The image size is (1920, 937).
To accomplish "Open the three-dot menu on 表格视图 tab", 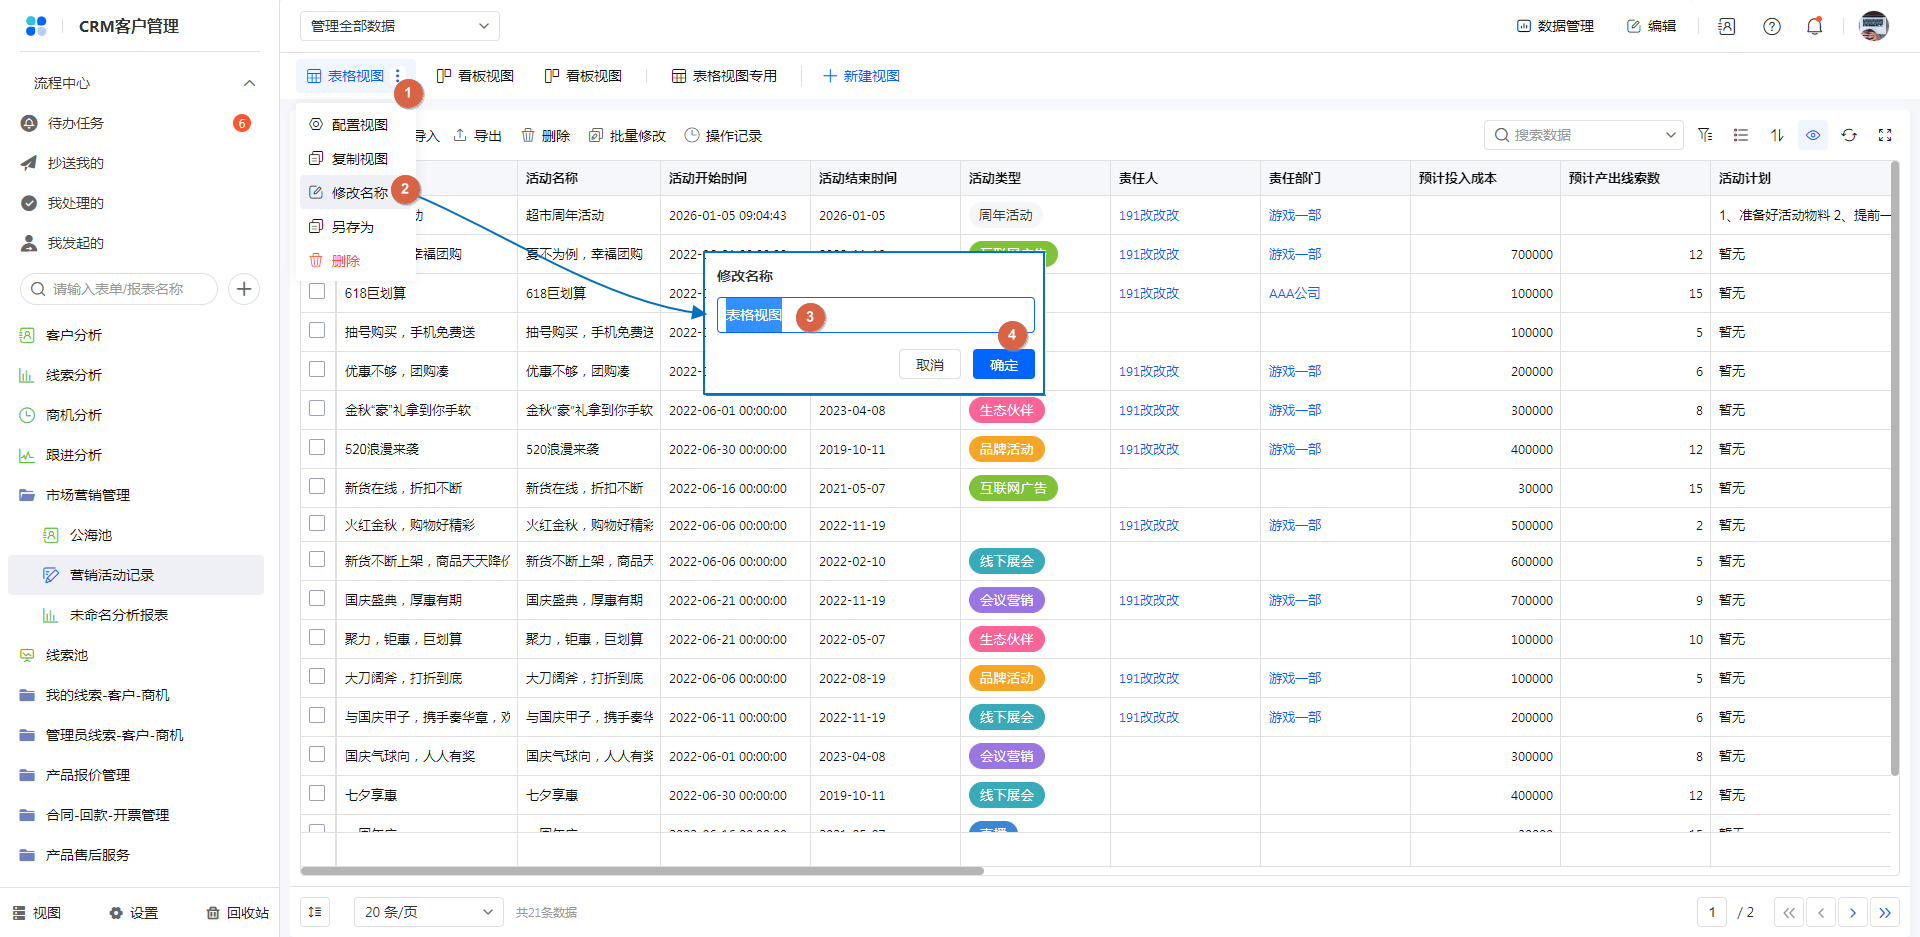I will (x=398, y=76).
